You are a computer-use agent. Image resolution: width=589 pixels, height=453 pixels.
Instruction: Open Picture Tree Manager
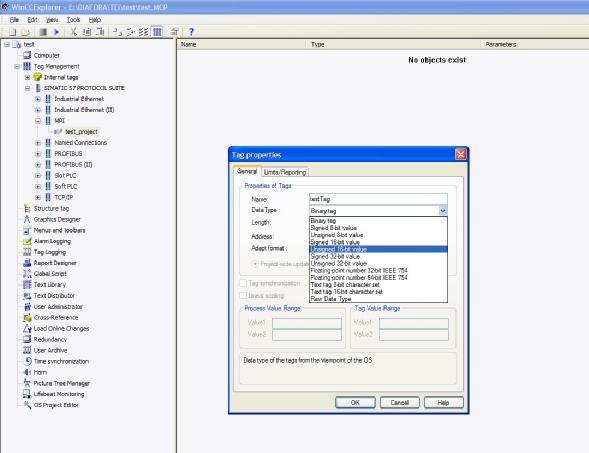[62, 383]
